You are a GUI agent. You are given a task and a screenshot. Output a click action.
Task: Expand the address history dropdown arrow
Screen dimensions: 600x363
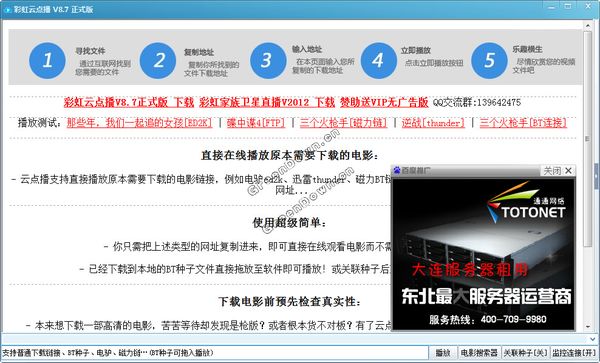tap(593, 339)
